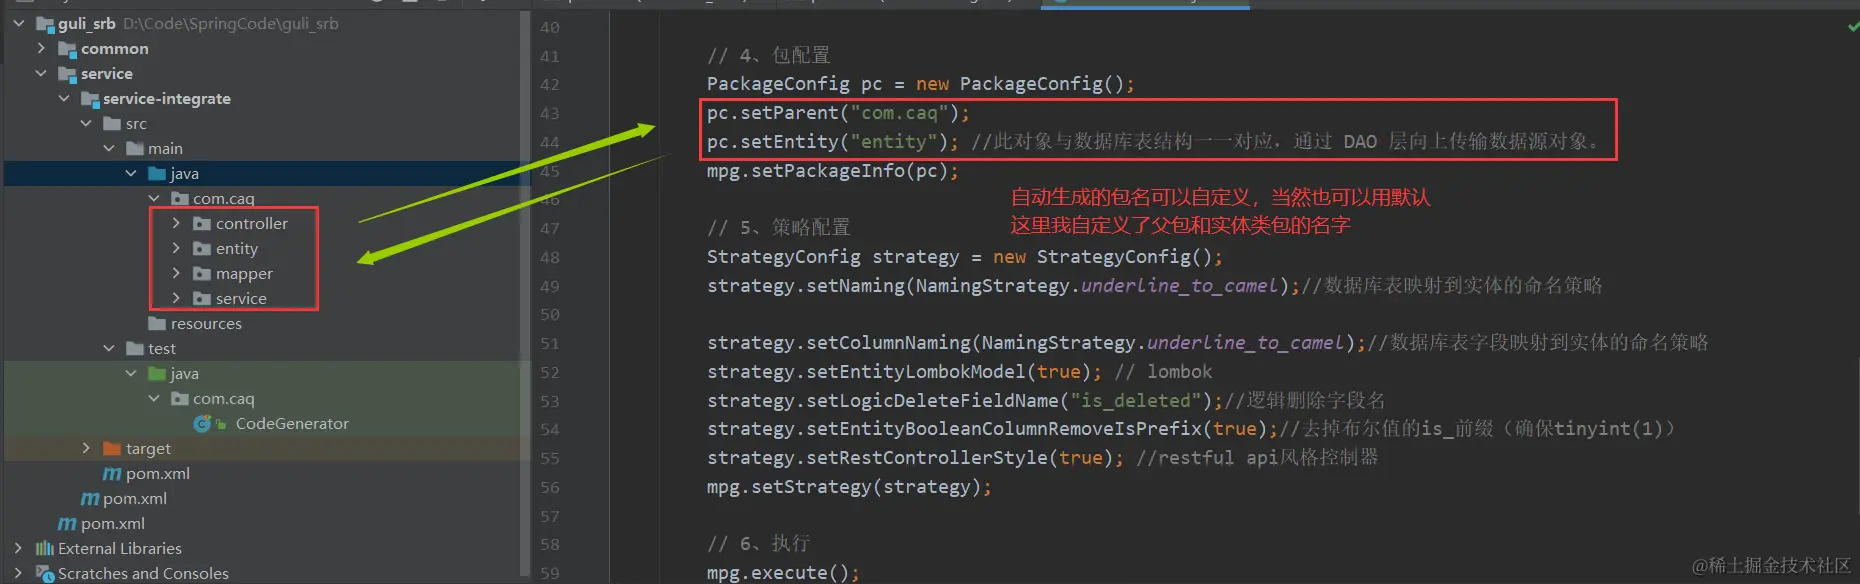
Task: Click the "// 5、策略配置" comment line
Action: [x=778, y=228]
